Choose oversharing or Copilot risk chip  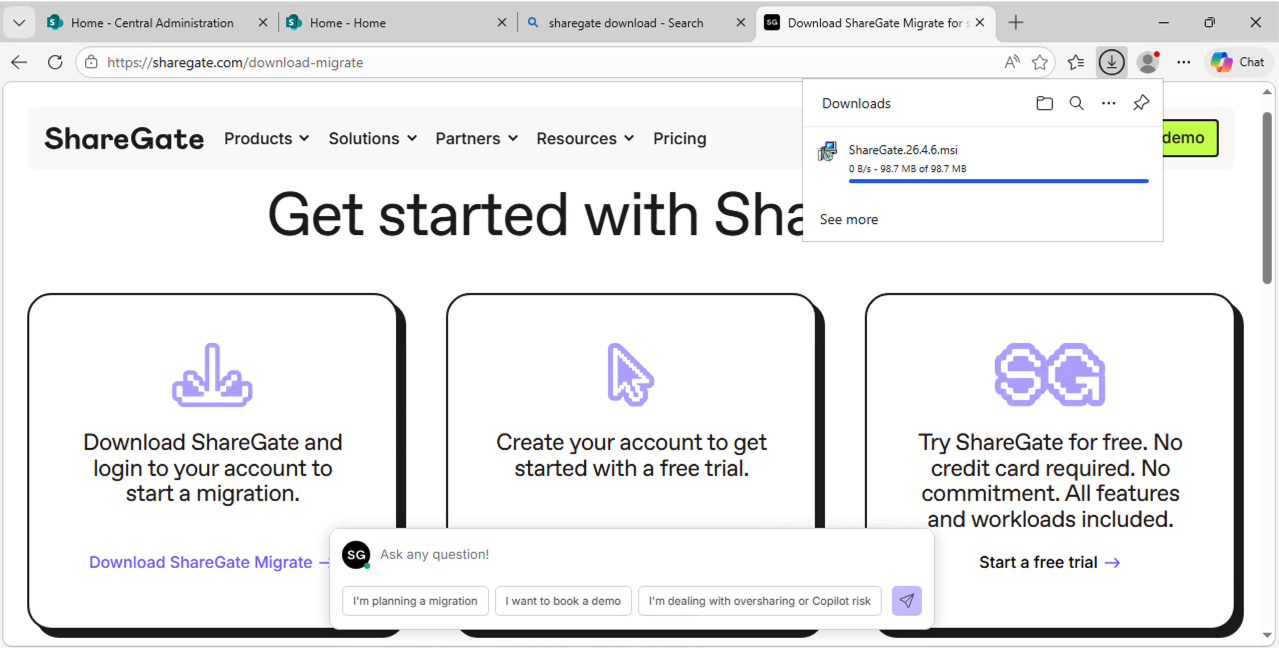tap(760, 601)
